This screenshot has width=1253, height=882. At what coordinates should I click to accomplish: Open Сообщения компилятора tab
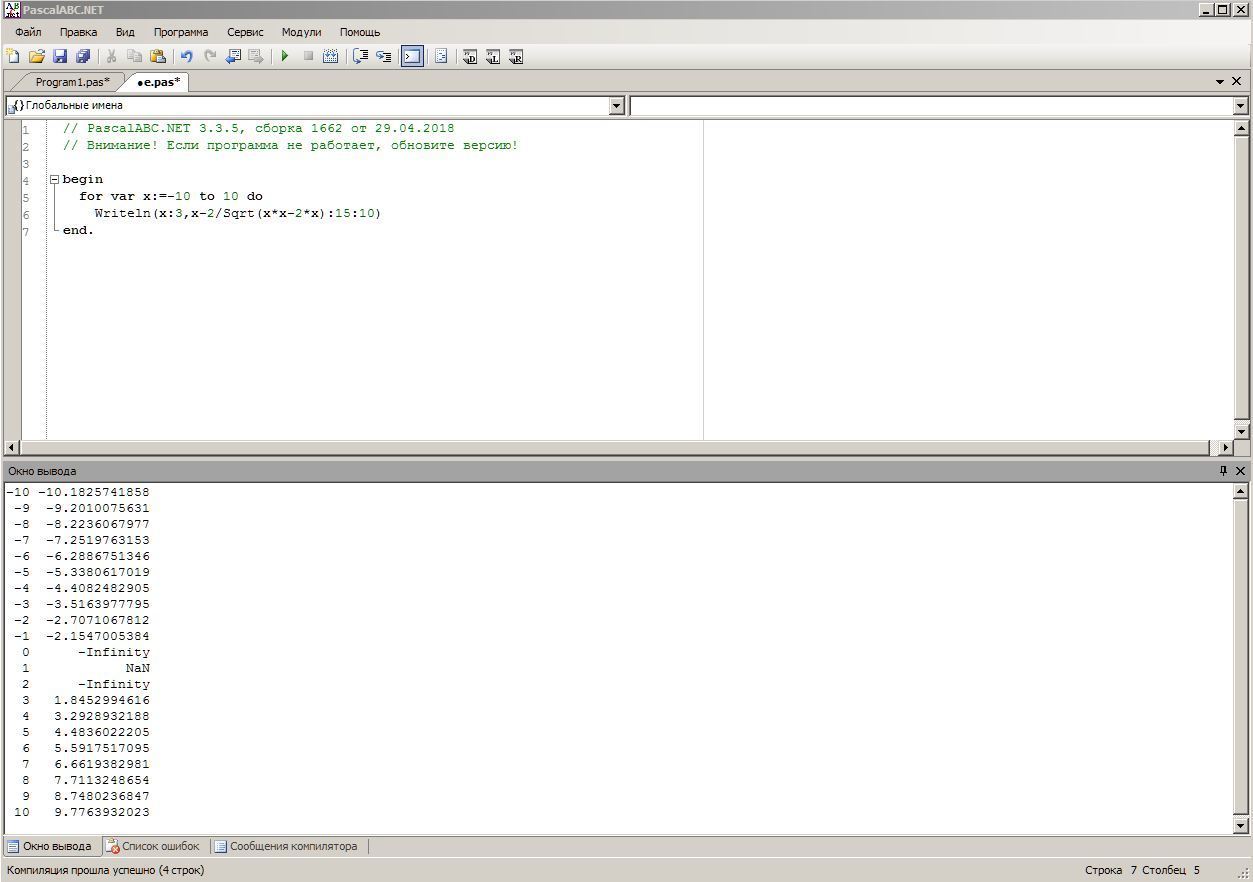pos(286,846)
